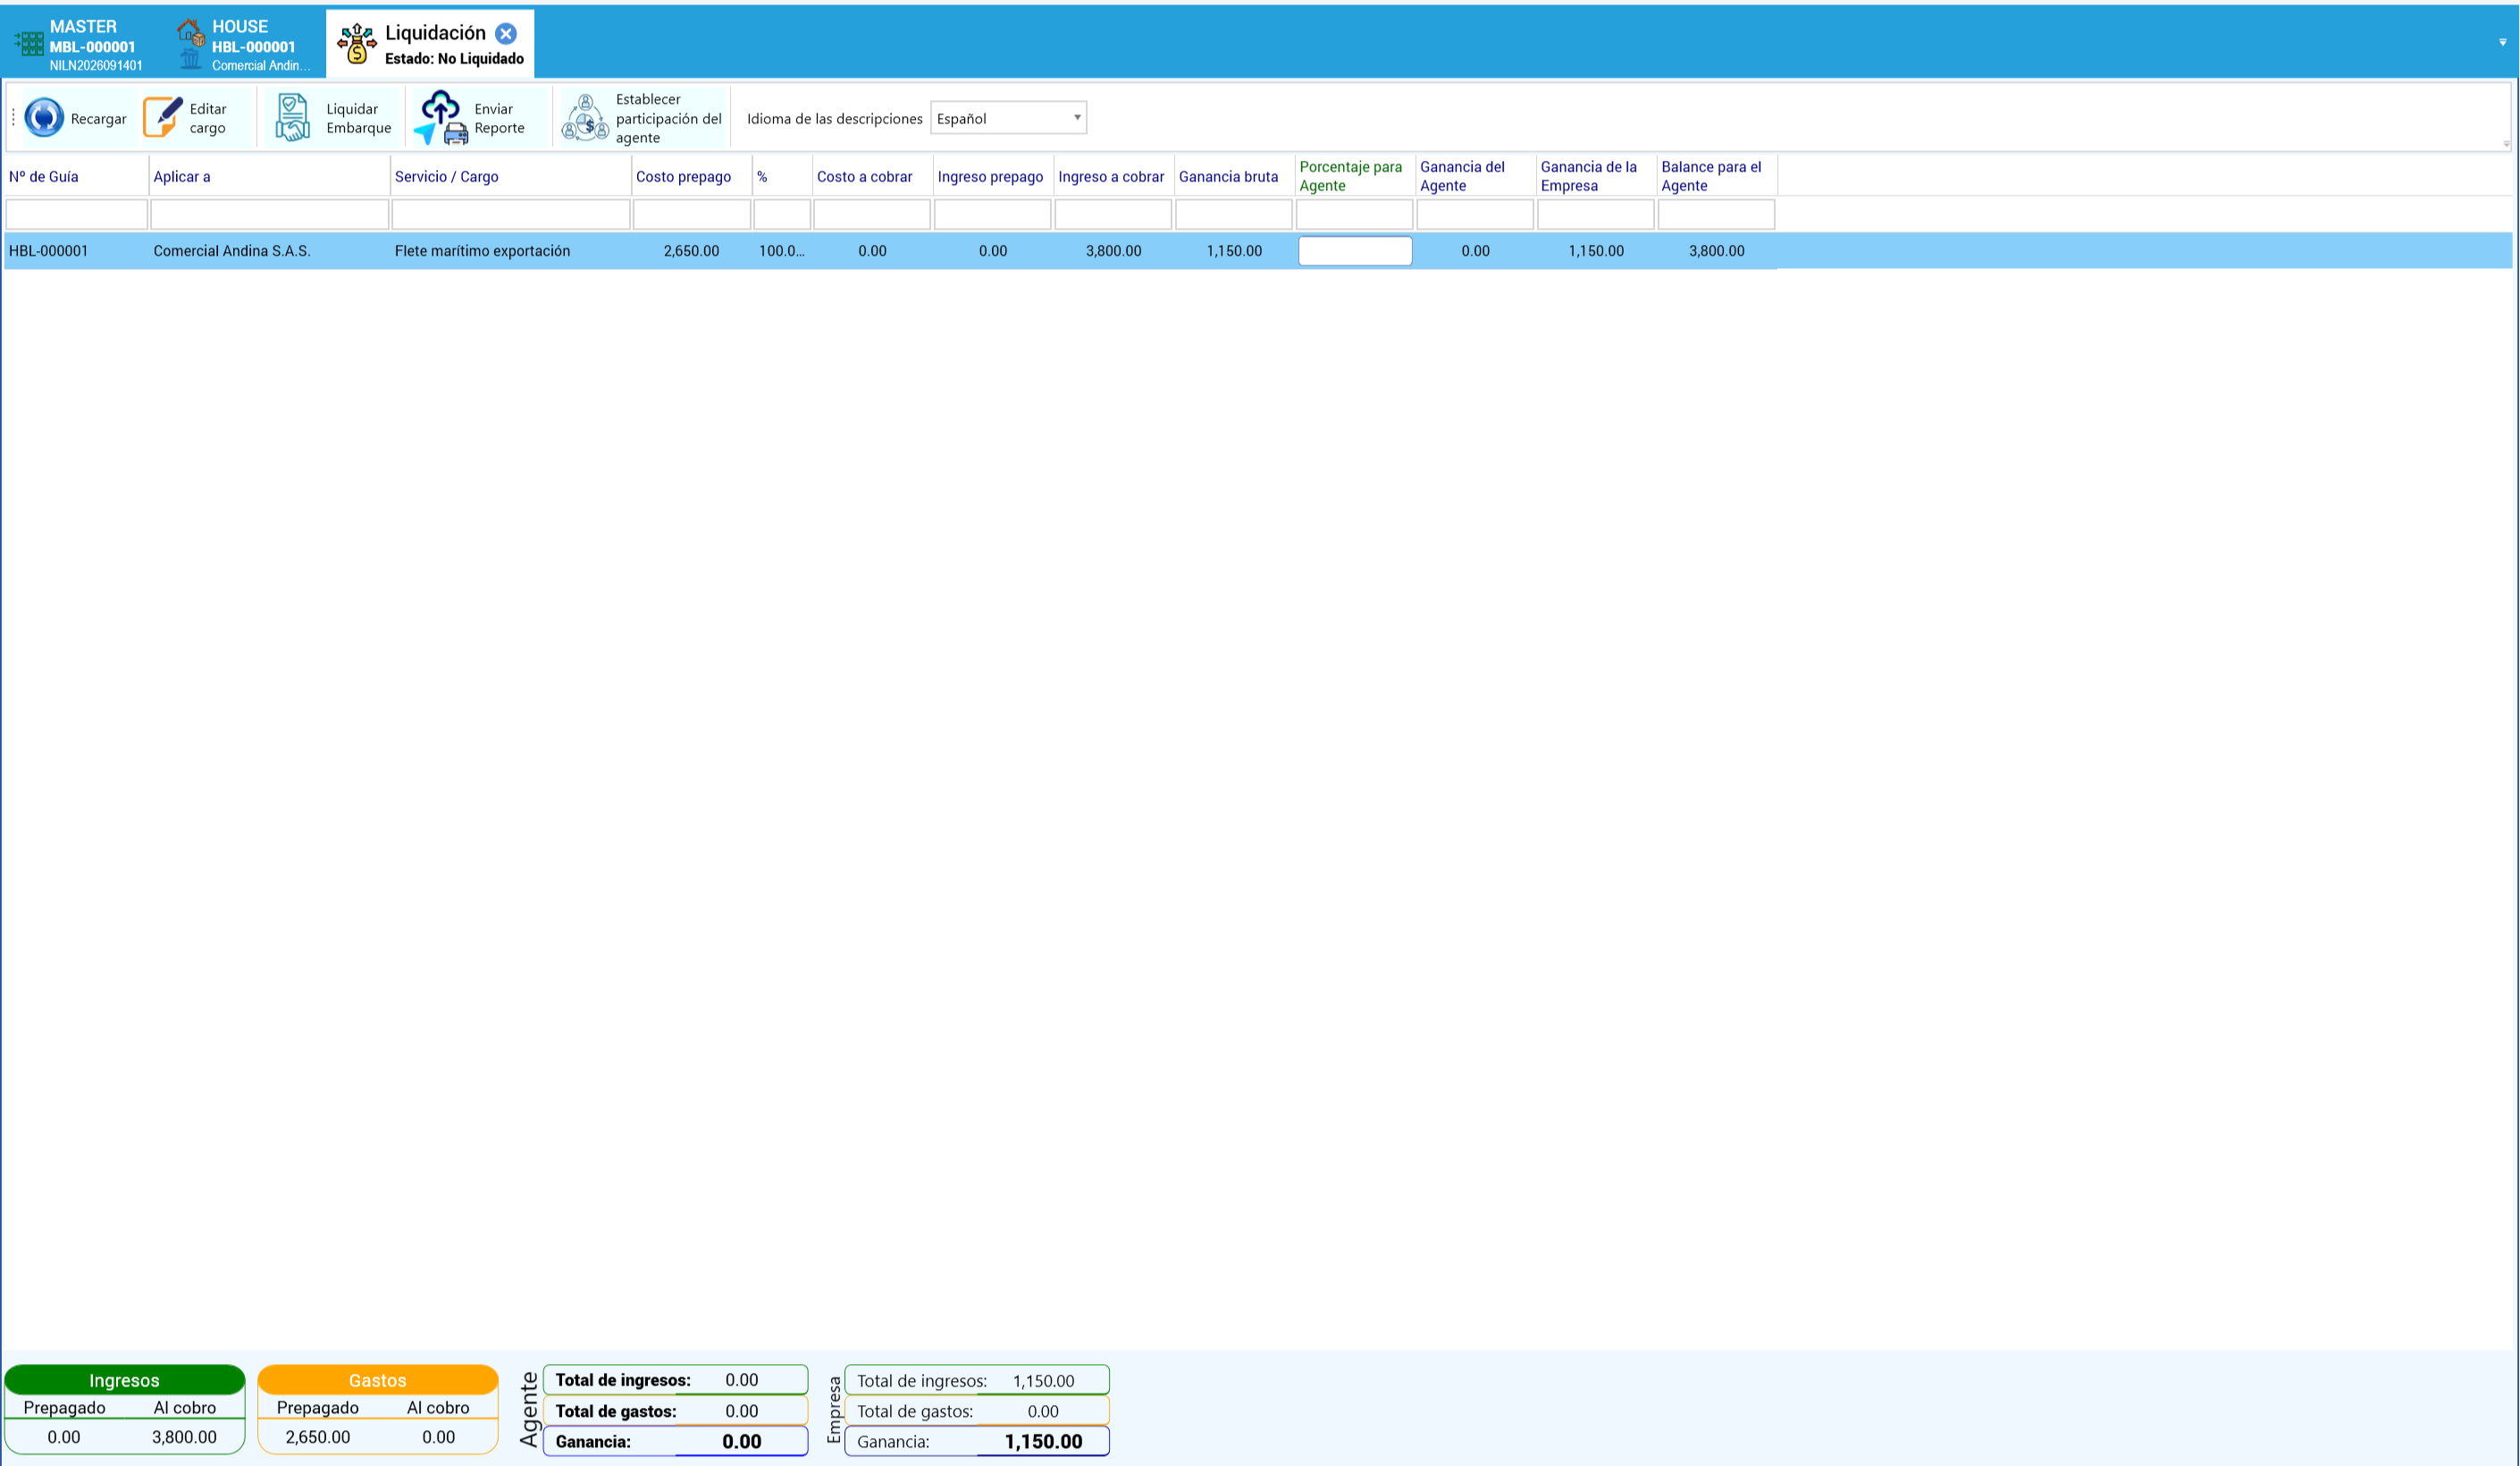Click the orange Gastos summary header
2520x1466 pixels.
378,1380
